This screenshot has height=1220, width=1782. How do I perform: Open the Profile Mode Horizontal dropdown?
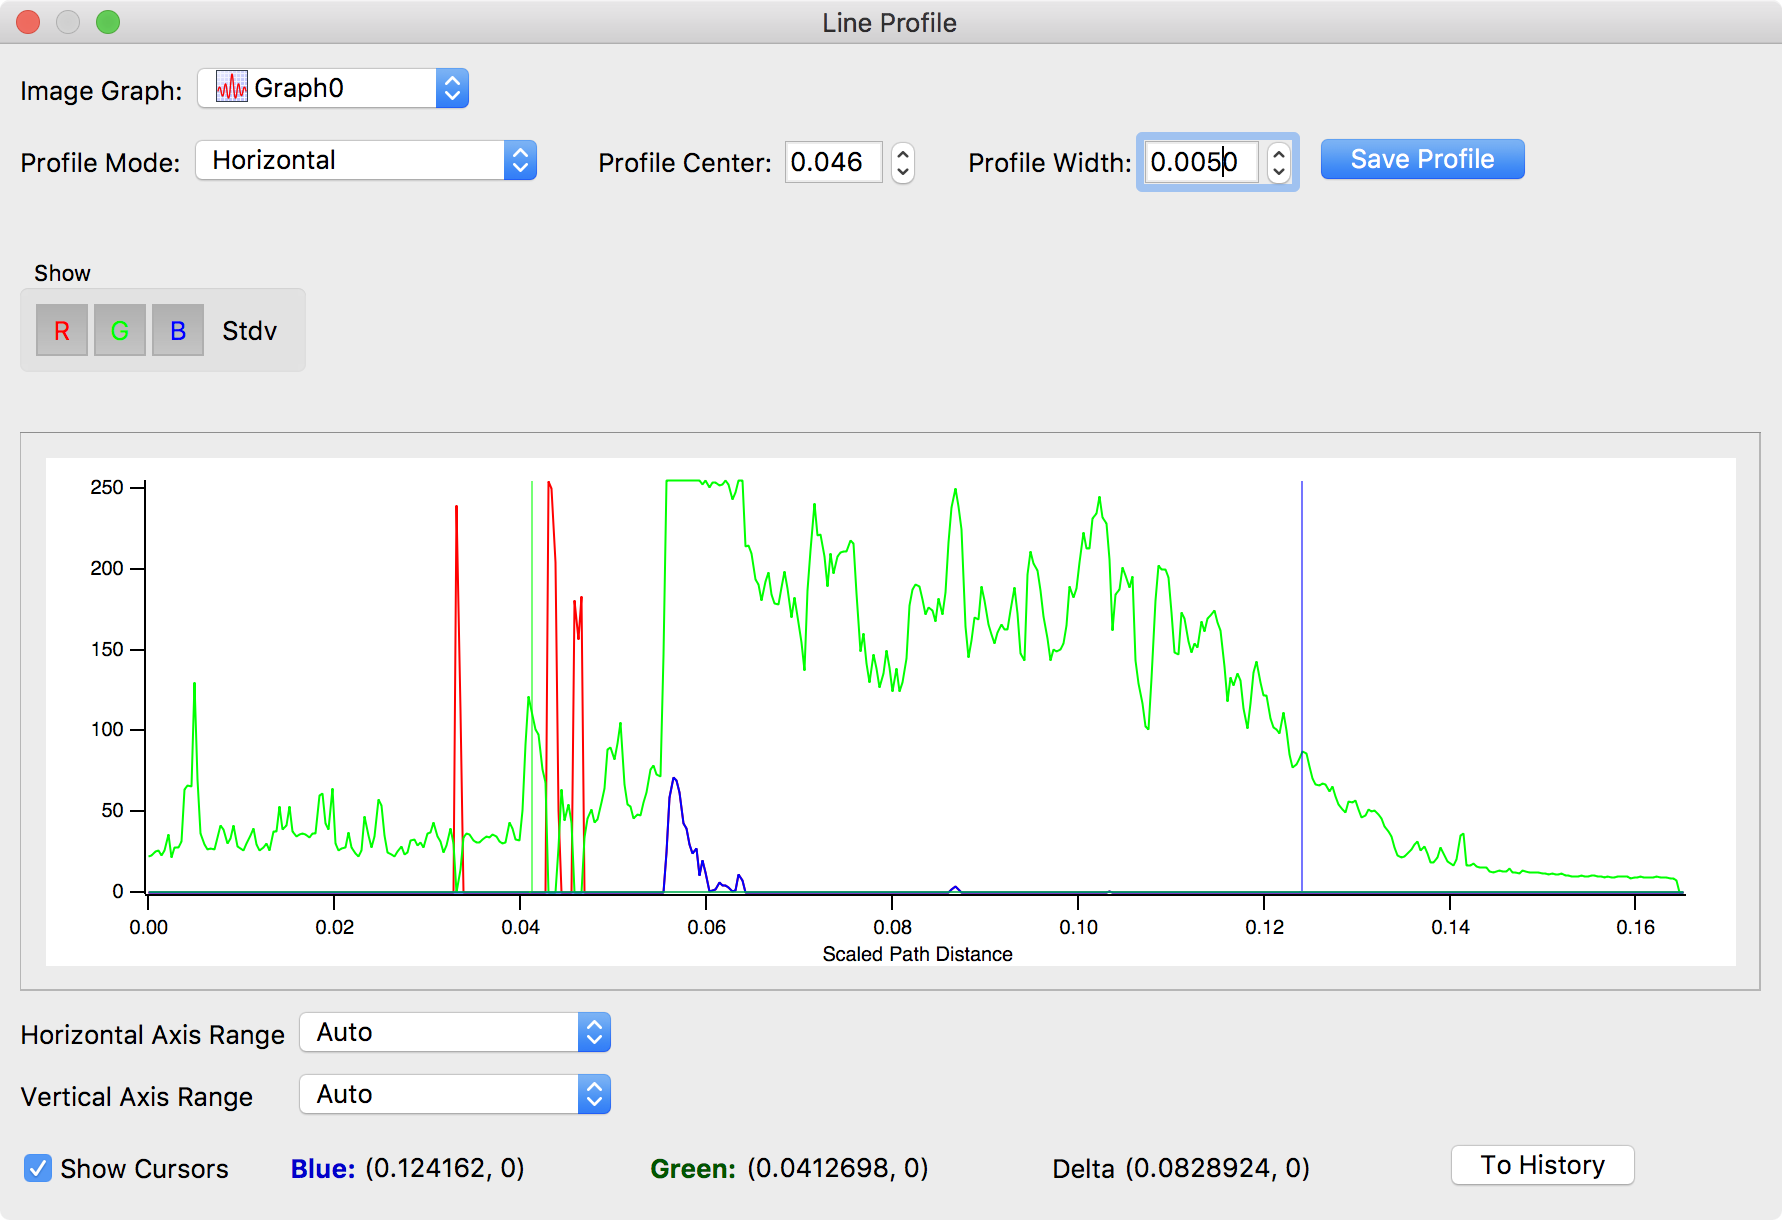[366, 160]
